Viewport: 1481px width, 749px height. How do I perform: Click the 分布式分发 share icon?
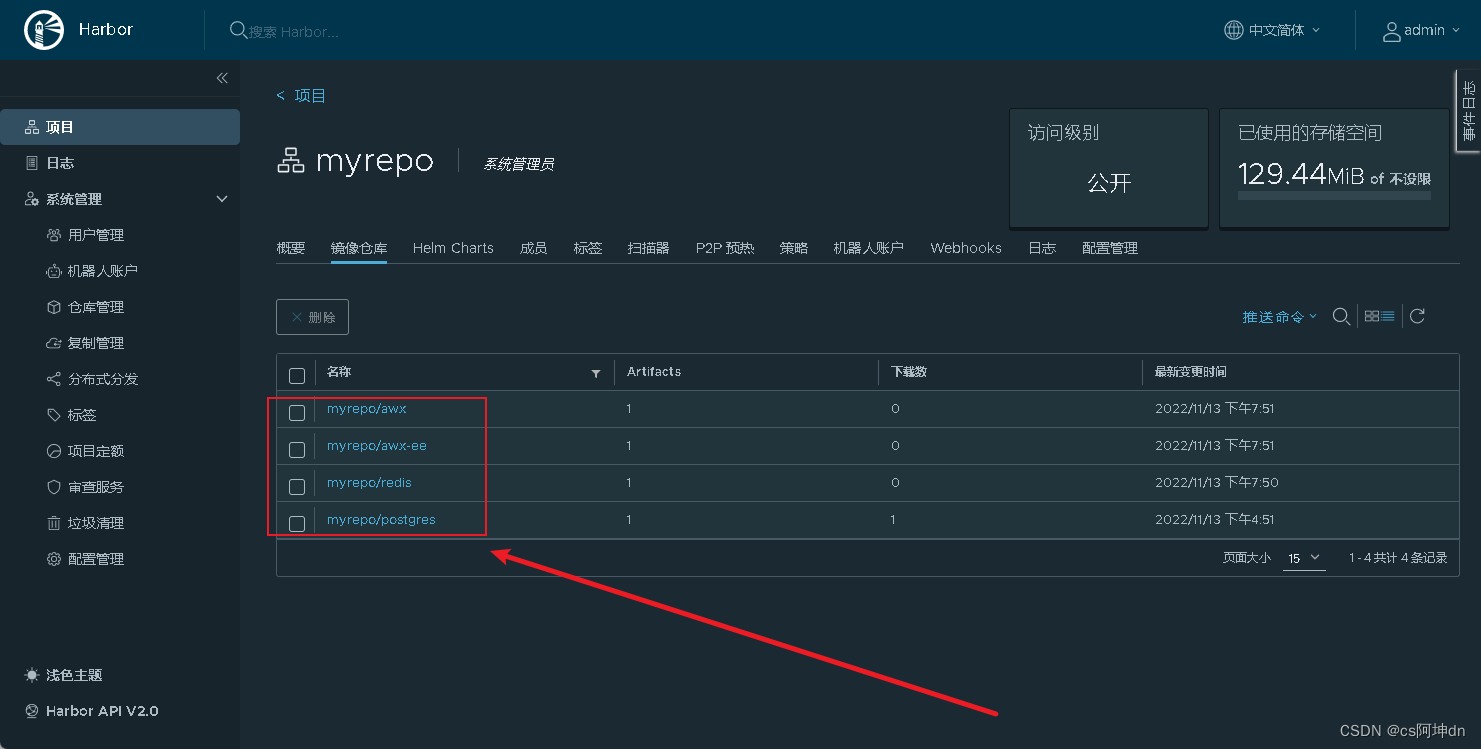54,379
